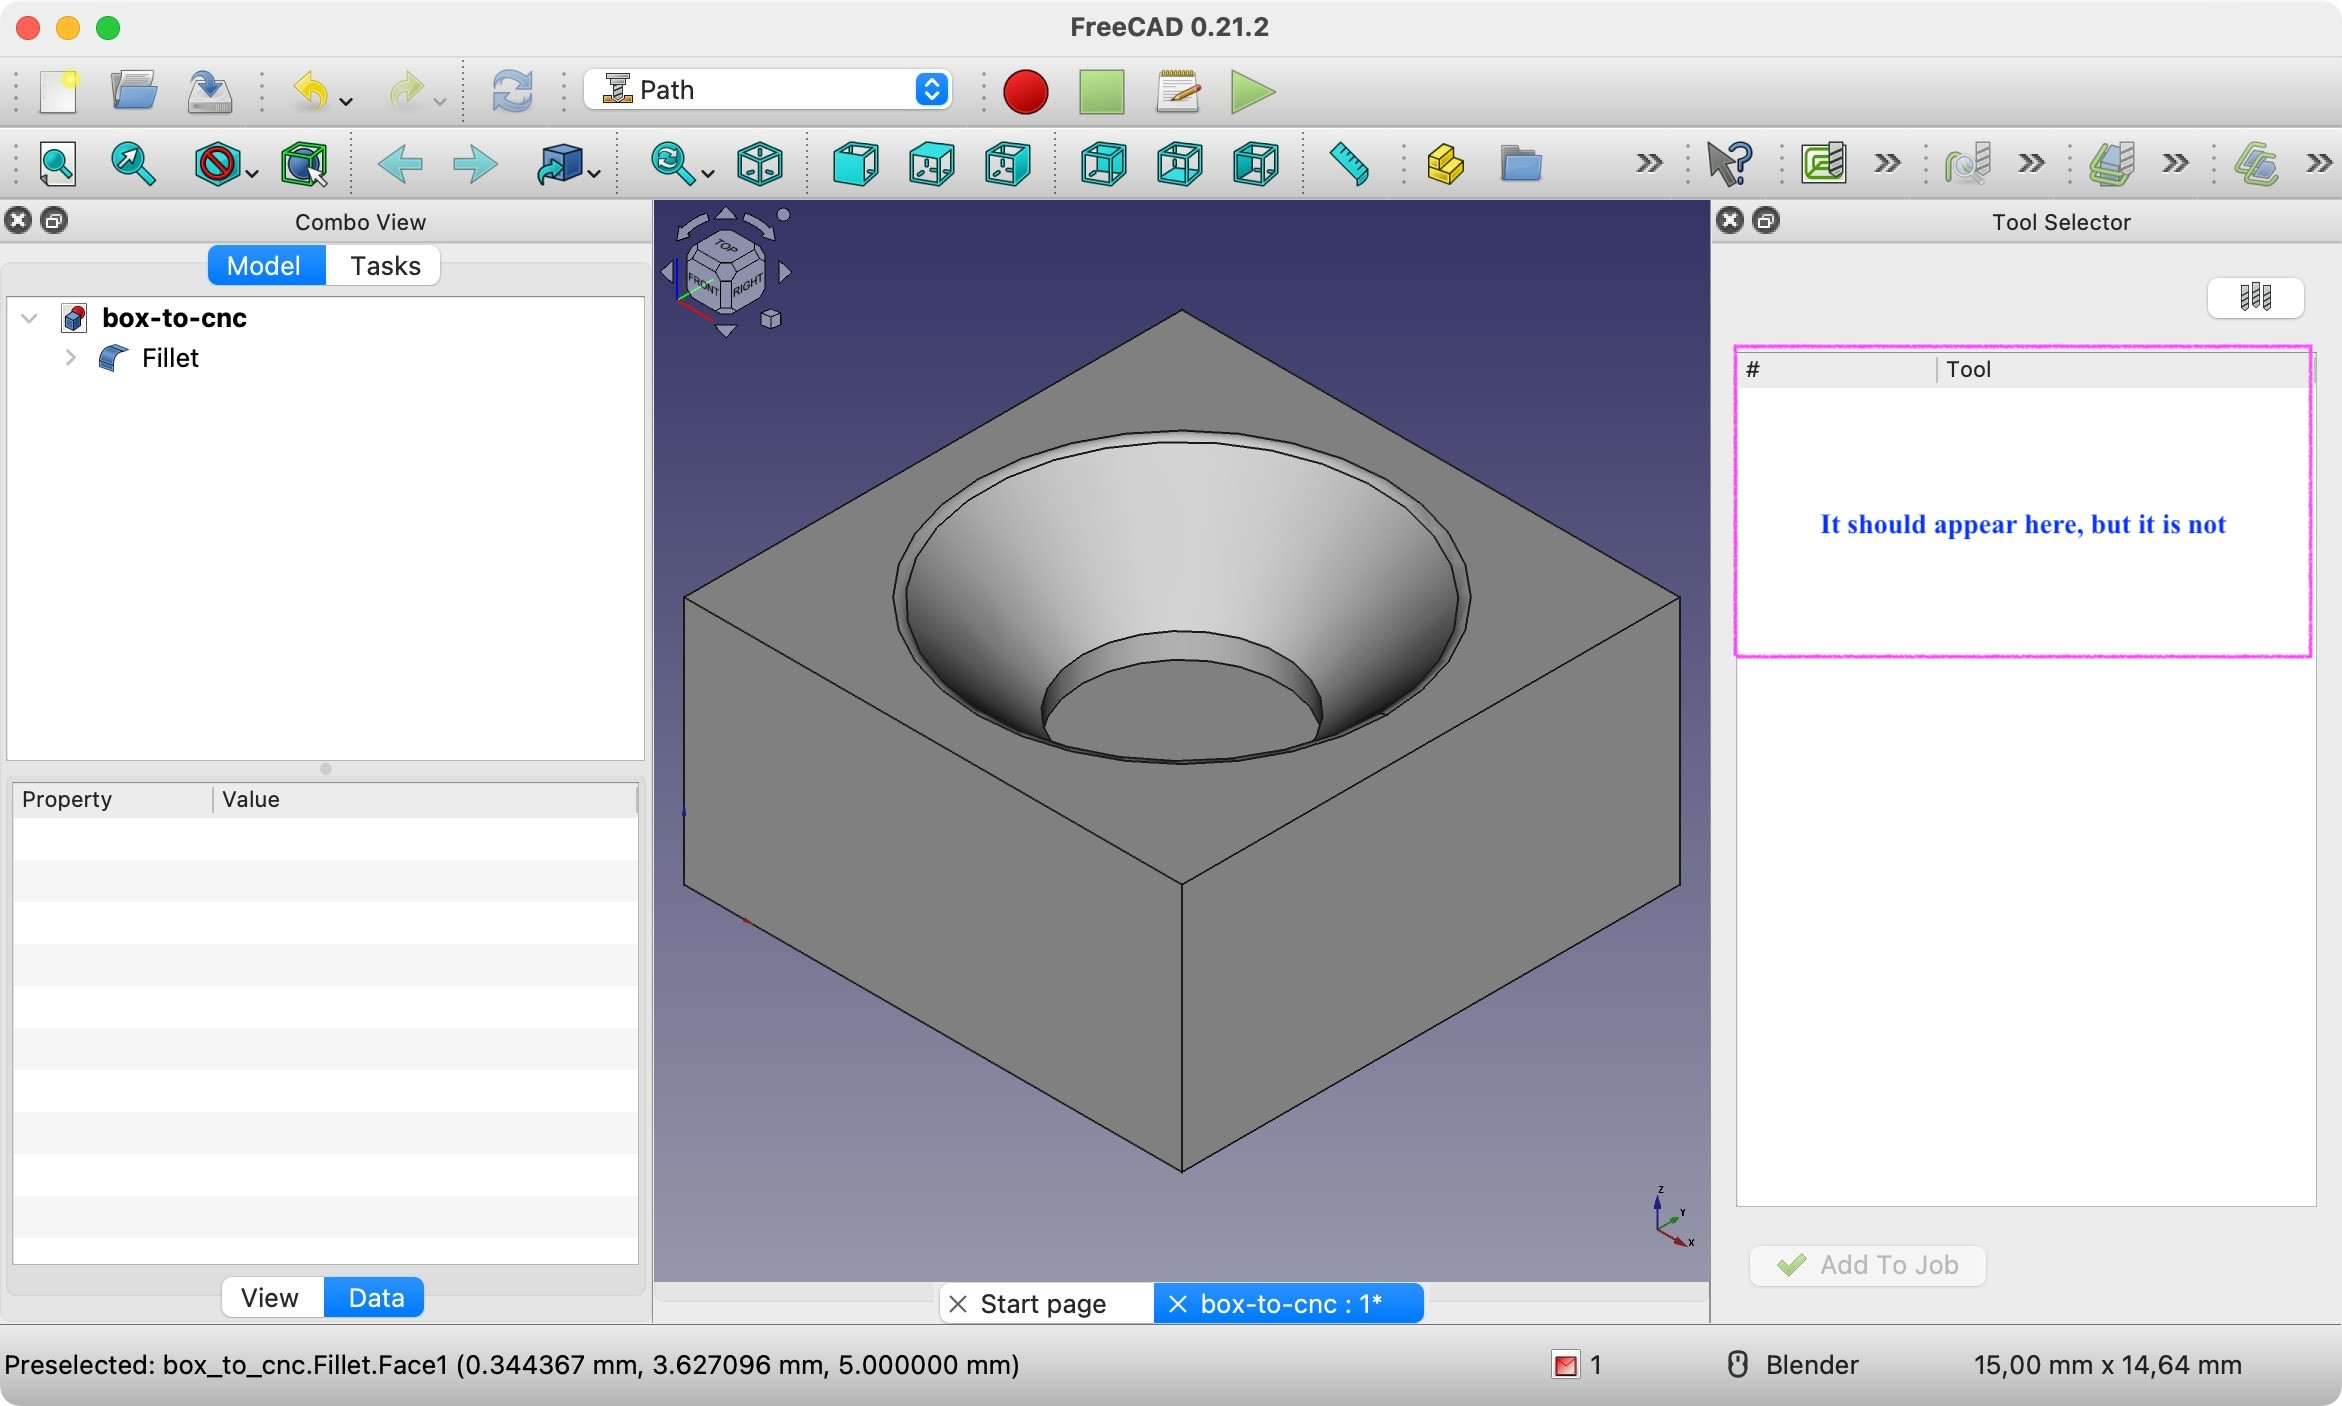This screenshot has width=2342, height=1406.
Task: Collapse the box-to-cnc document tree
Action: click(x=29, y=318)
